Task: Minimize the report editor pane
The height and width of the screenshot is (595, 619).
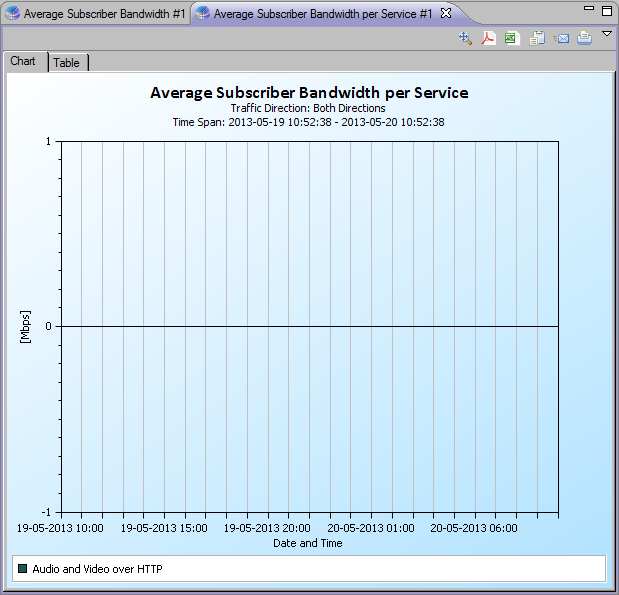Action: coord(589,8)
